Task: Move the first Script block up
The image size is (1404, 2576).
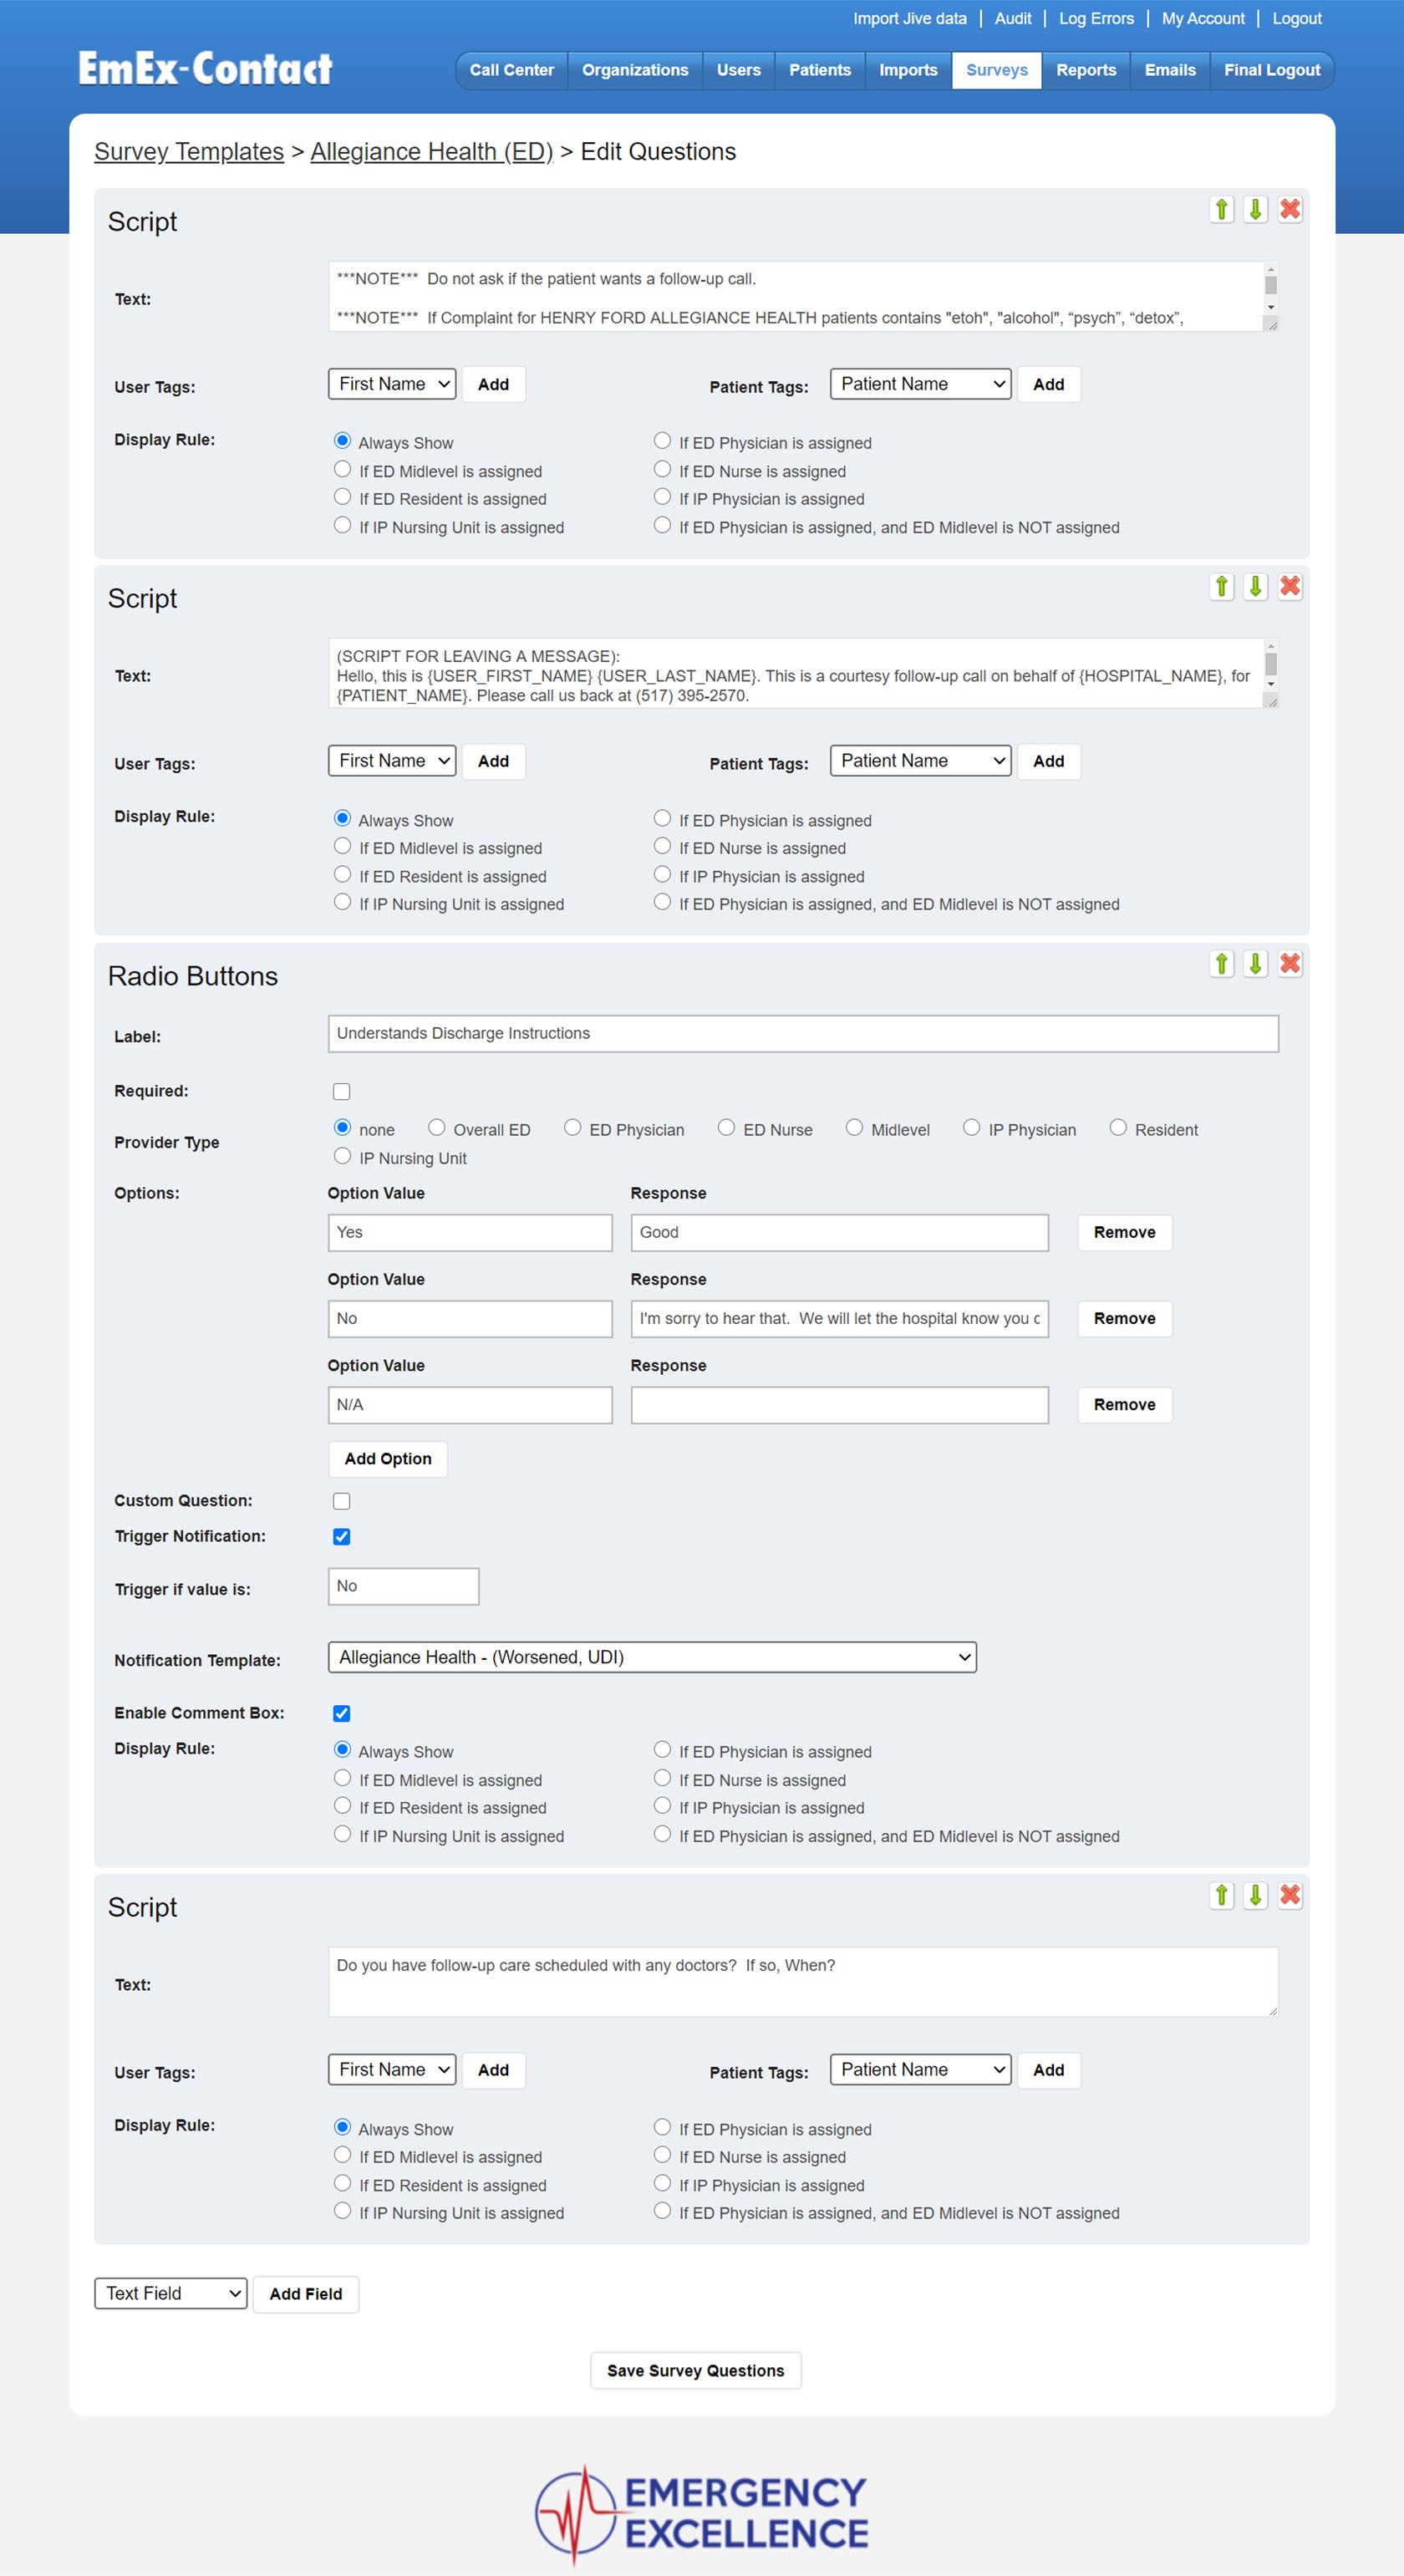Action: coord(1221,209)
